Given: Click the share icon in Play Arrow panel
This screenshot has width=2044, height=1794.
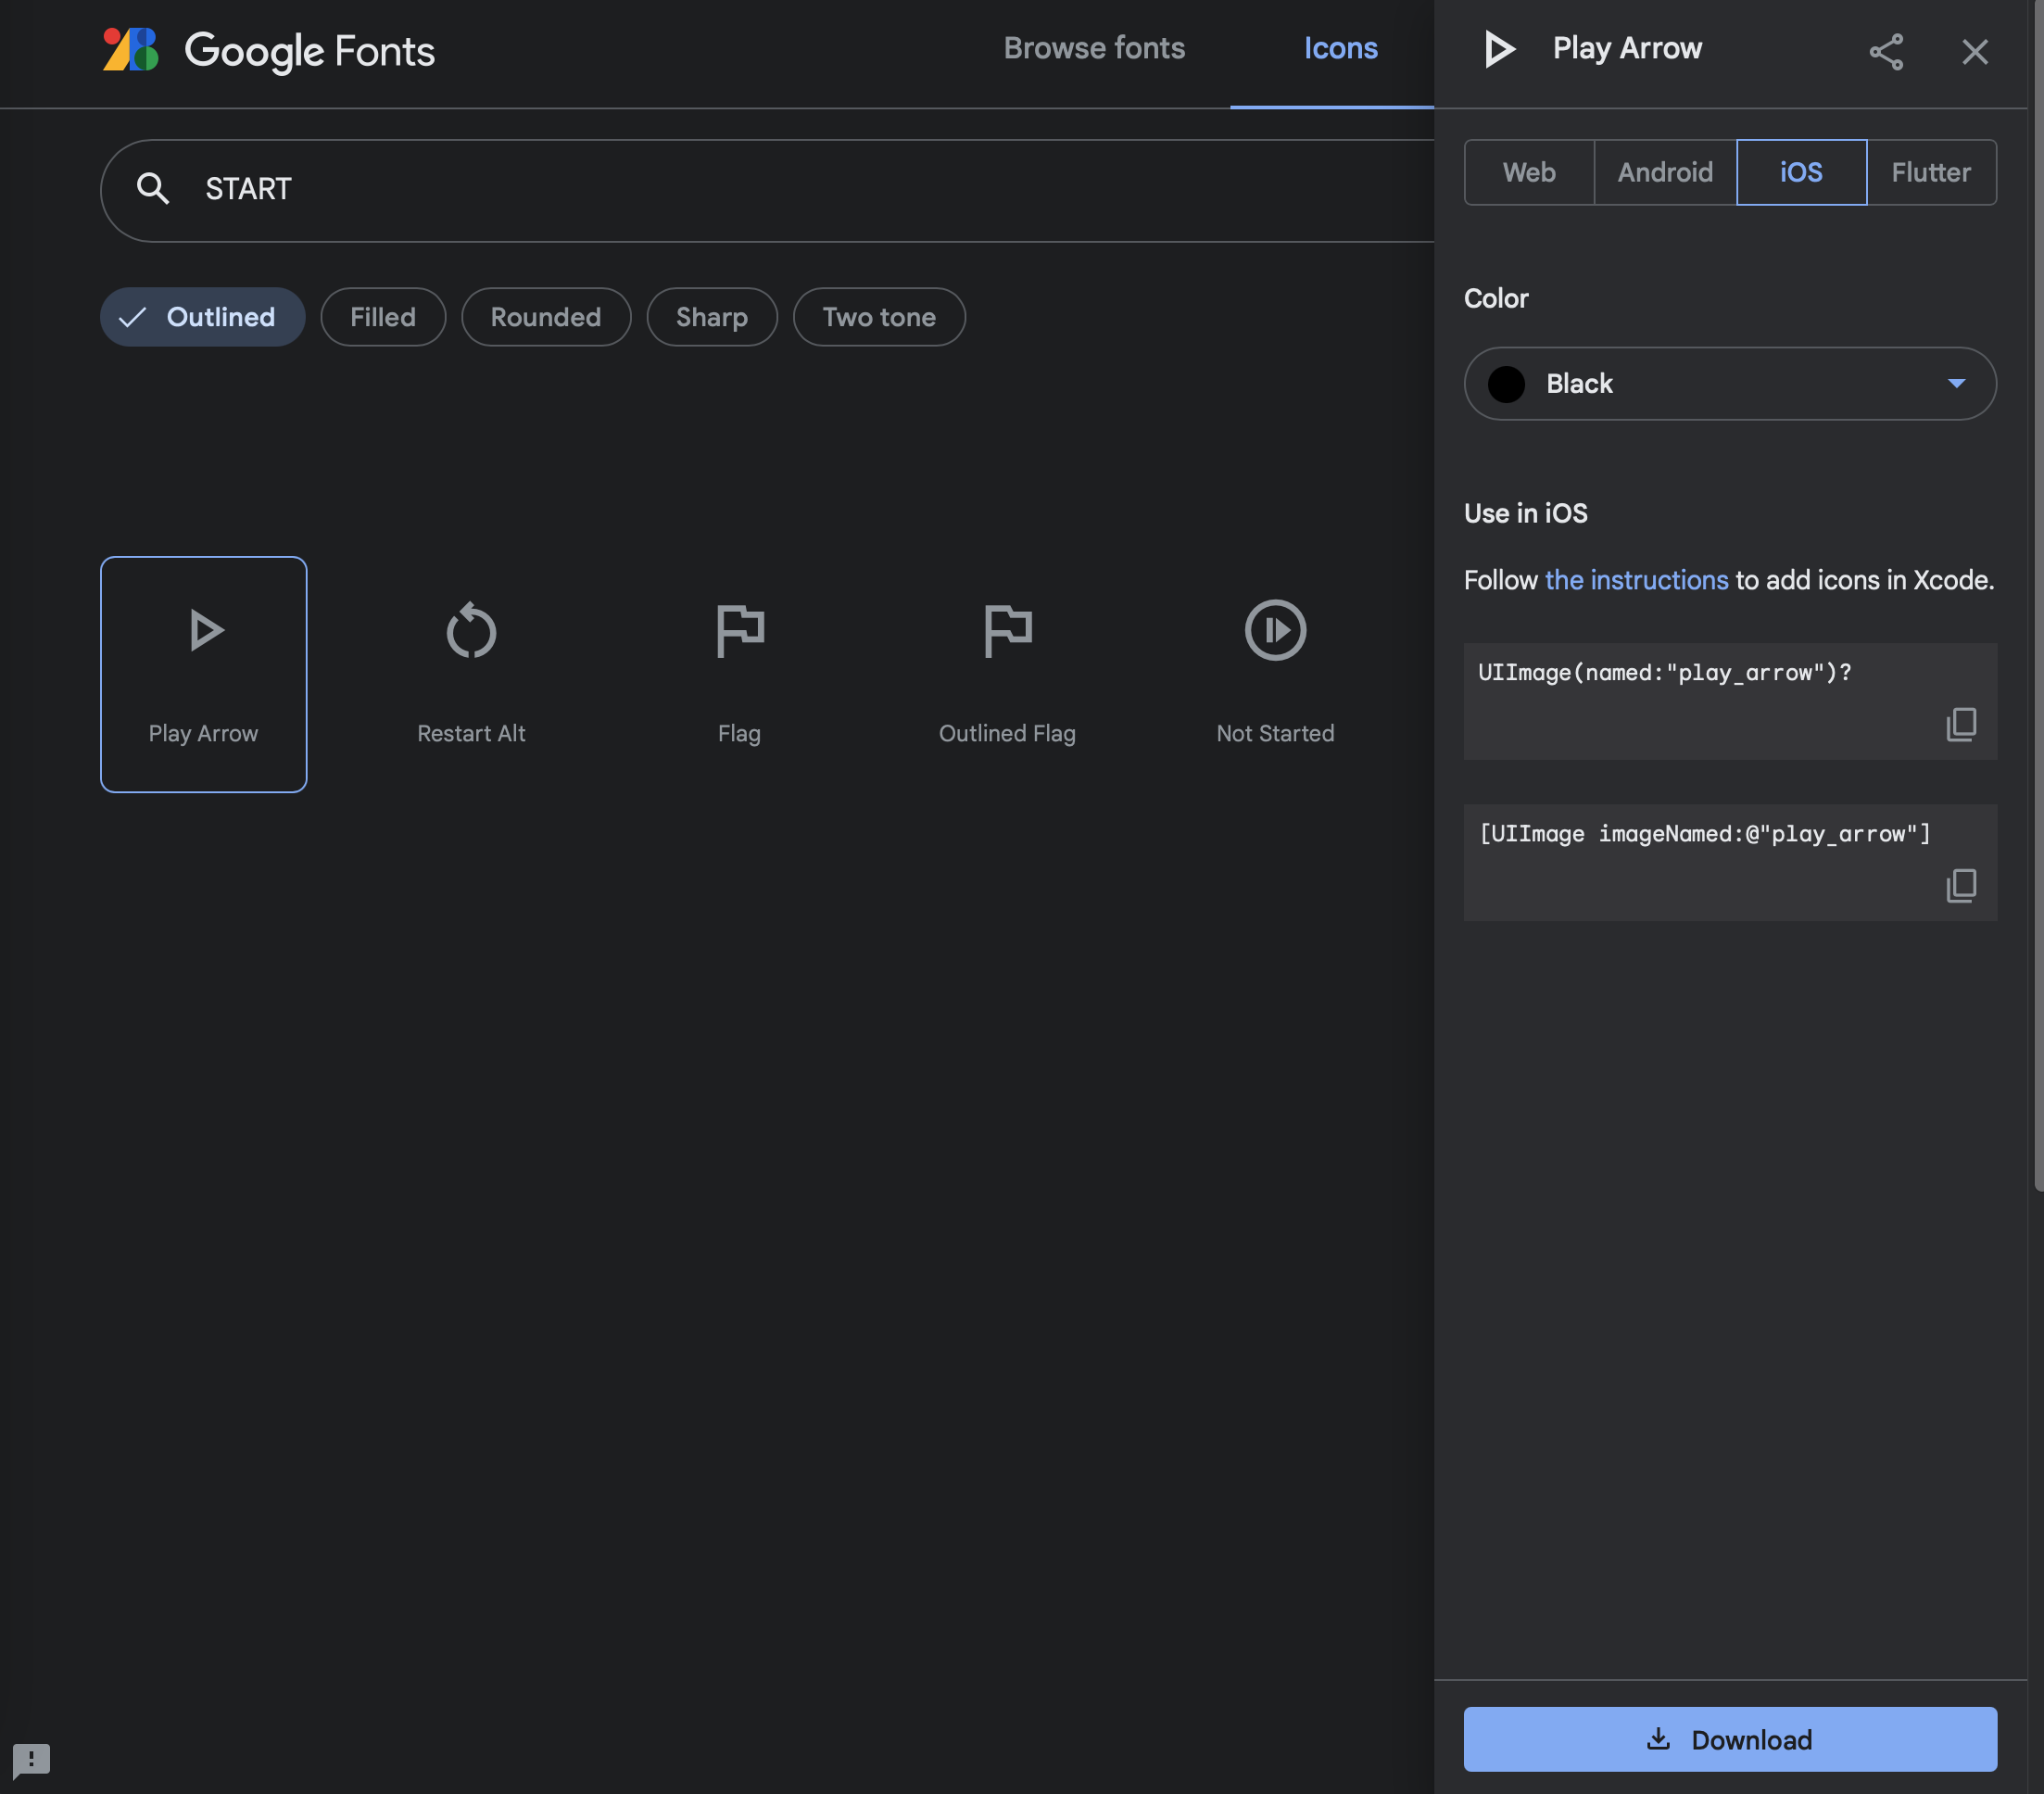Looking at the screenshot, I should click(1886, 52).
